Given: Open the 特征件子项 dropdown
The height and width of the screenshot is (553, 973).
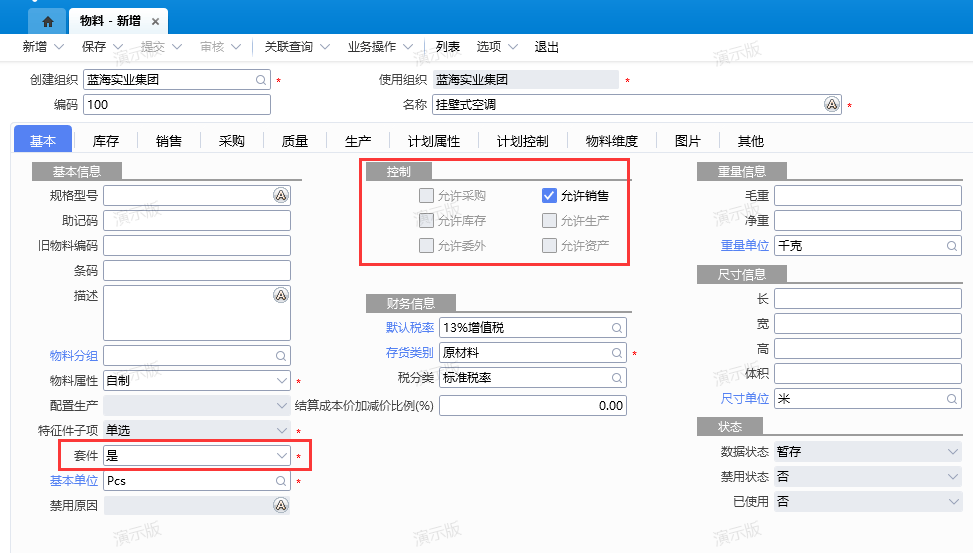Looking at the screenshot, I should (x=282, y=430).
